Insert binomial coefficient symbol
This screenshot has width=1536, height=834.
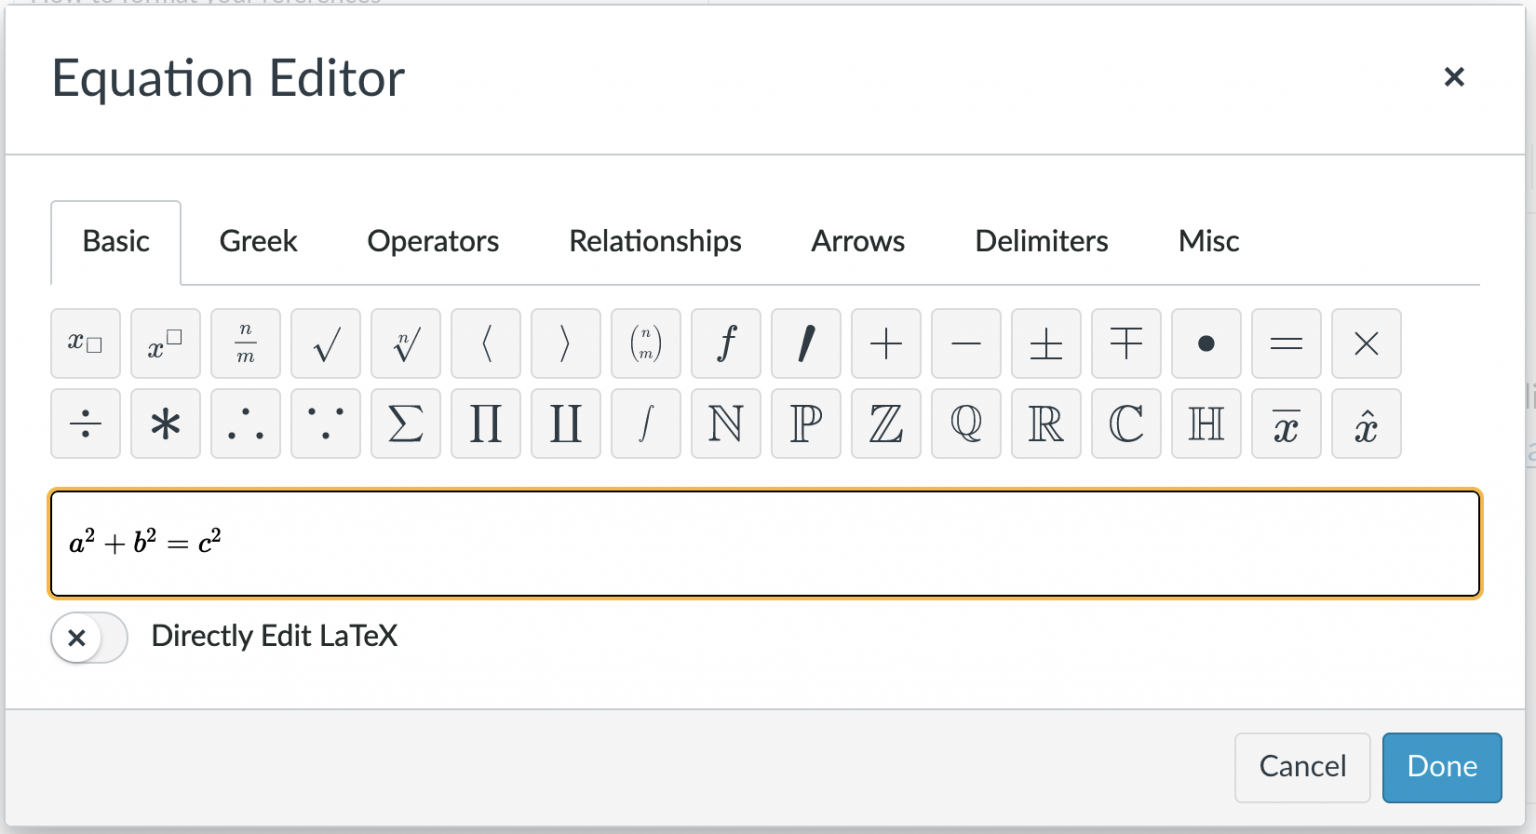(646, 344)
